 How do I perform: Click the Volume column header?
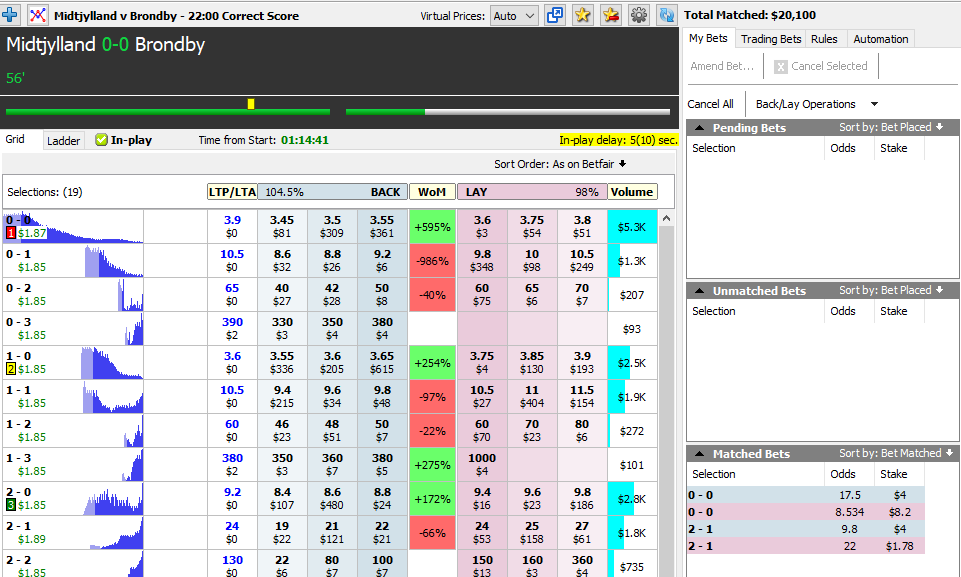[632, 192]
